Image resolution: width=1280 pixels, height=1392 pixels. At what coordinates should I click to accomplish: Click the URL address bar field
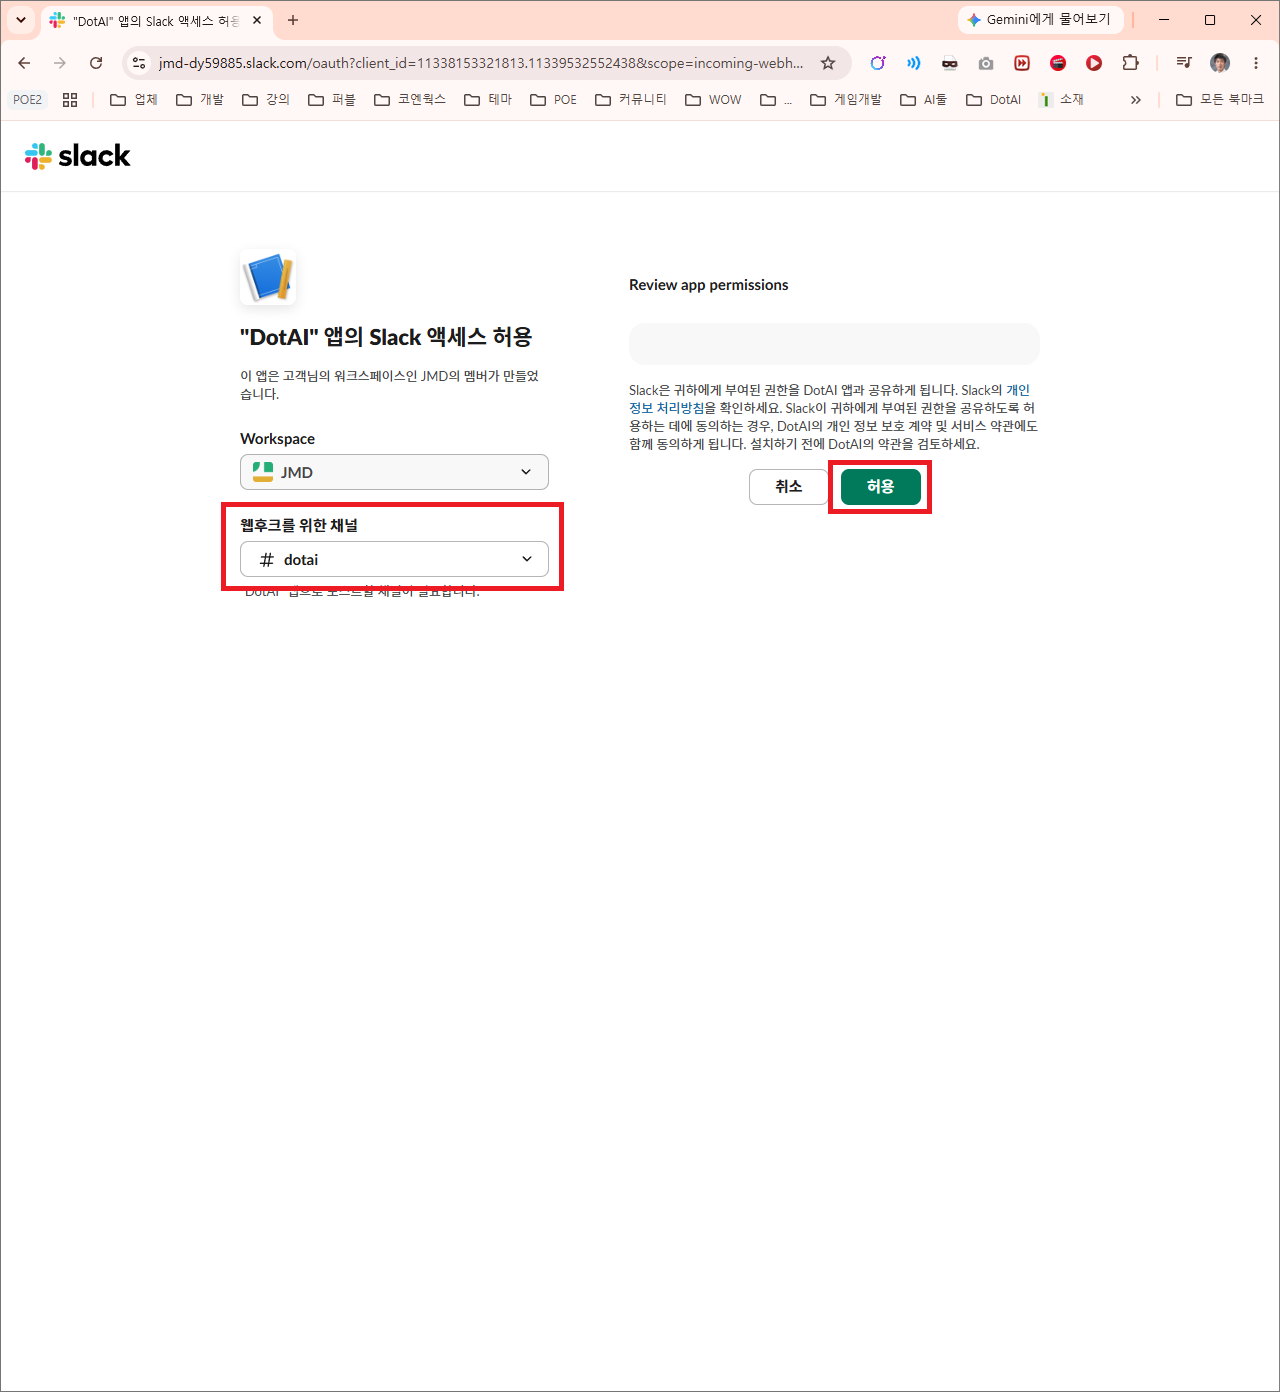tap(480, 63)
